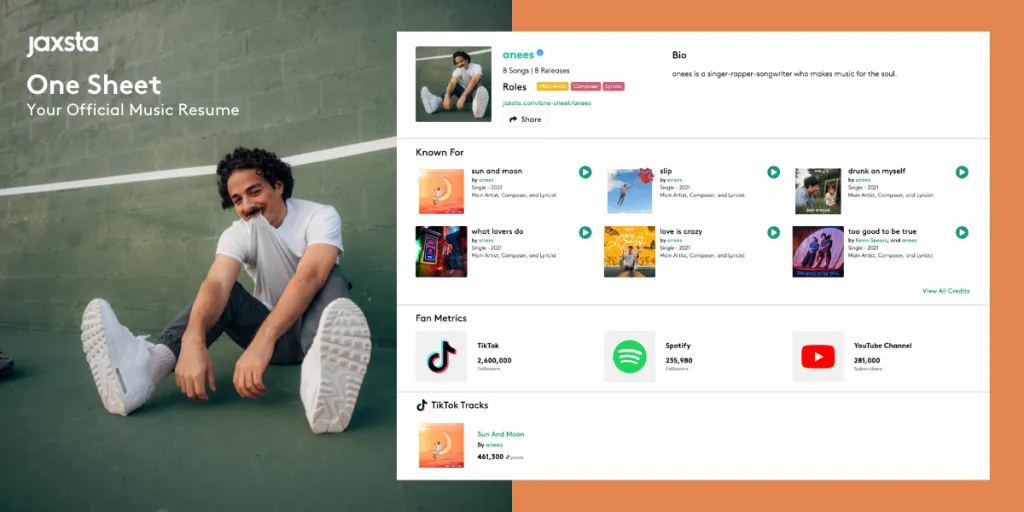
Task: Select the Main Artist role tag
Action: [x=552, y=87]
